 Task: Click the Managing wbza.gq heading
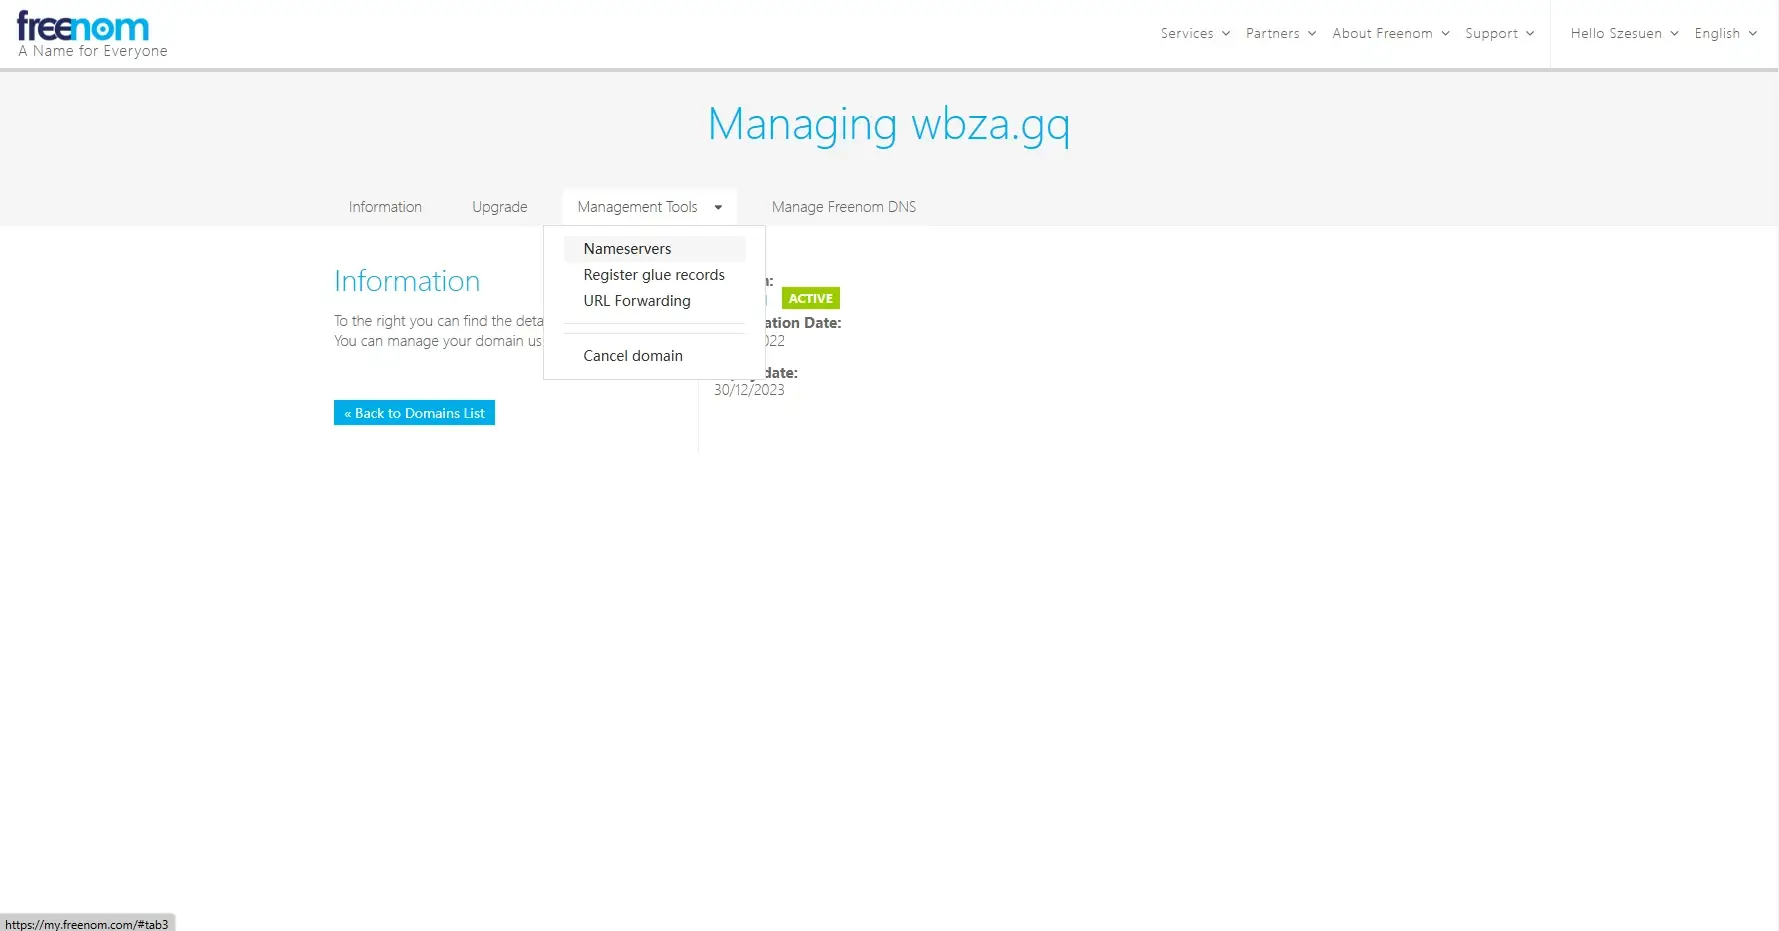[x=888, y=124]
